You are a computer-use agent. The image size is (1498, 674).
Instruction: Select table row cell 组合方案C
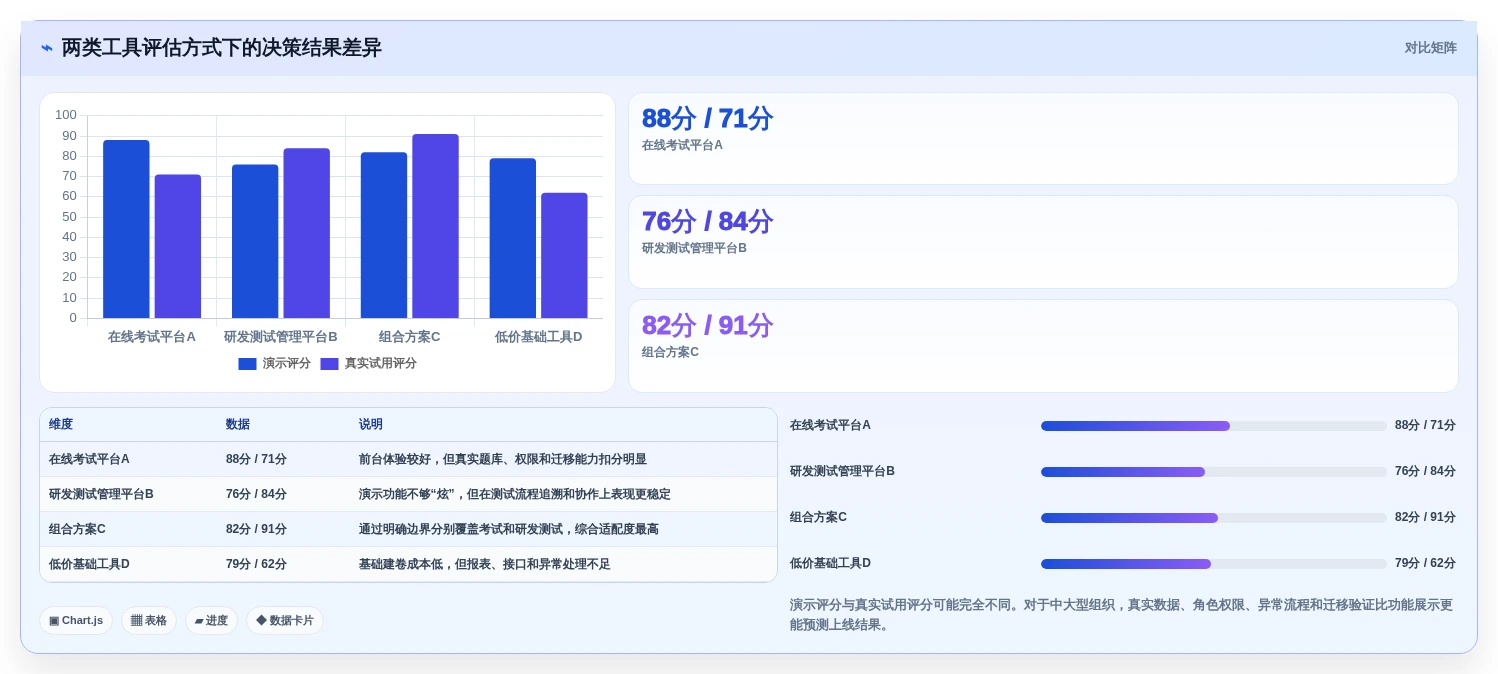click(x=77, y=530)
